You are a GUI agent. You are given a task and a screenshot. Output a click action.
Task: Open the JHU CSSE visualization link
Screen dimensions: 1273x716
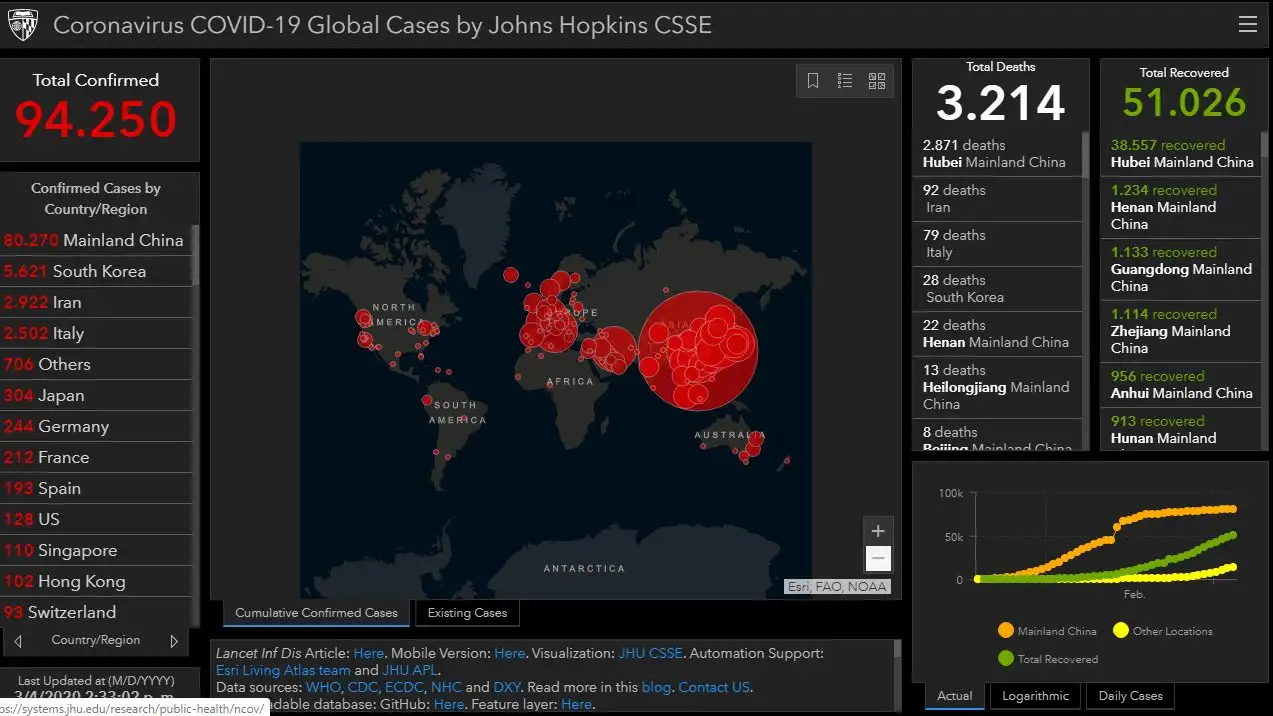(x=650, y=653)
